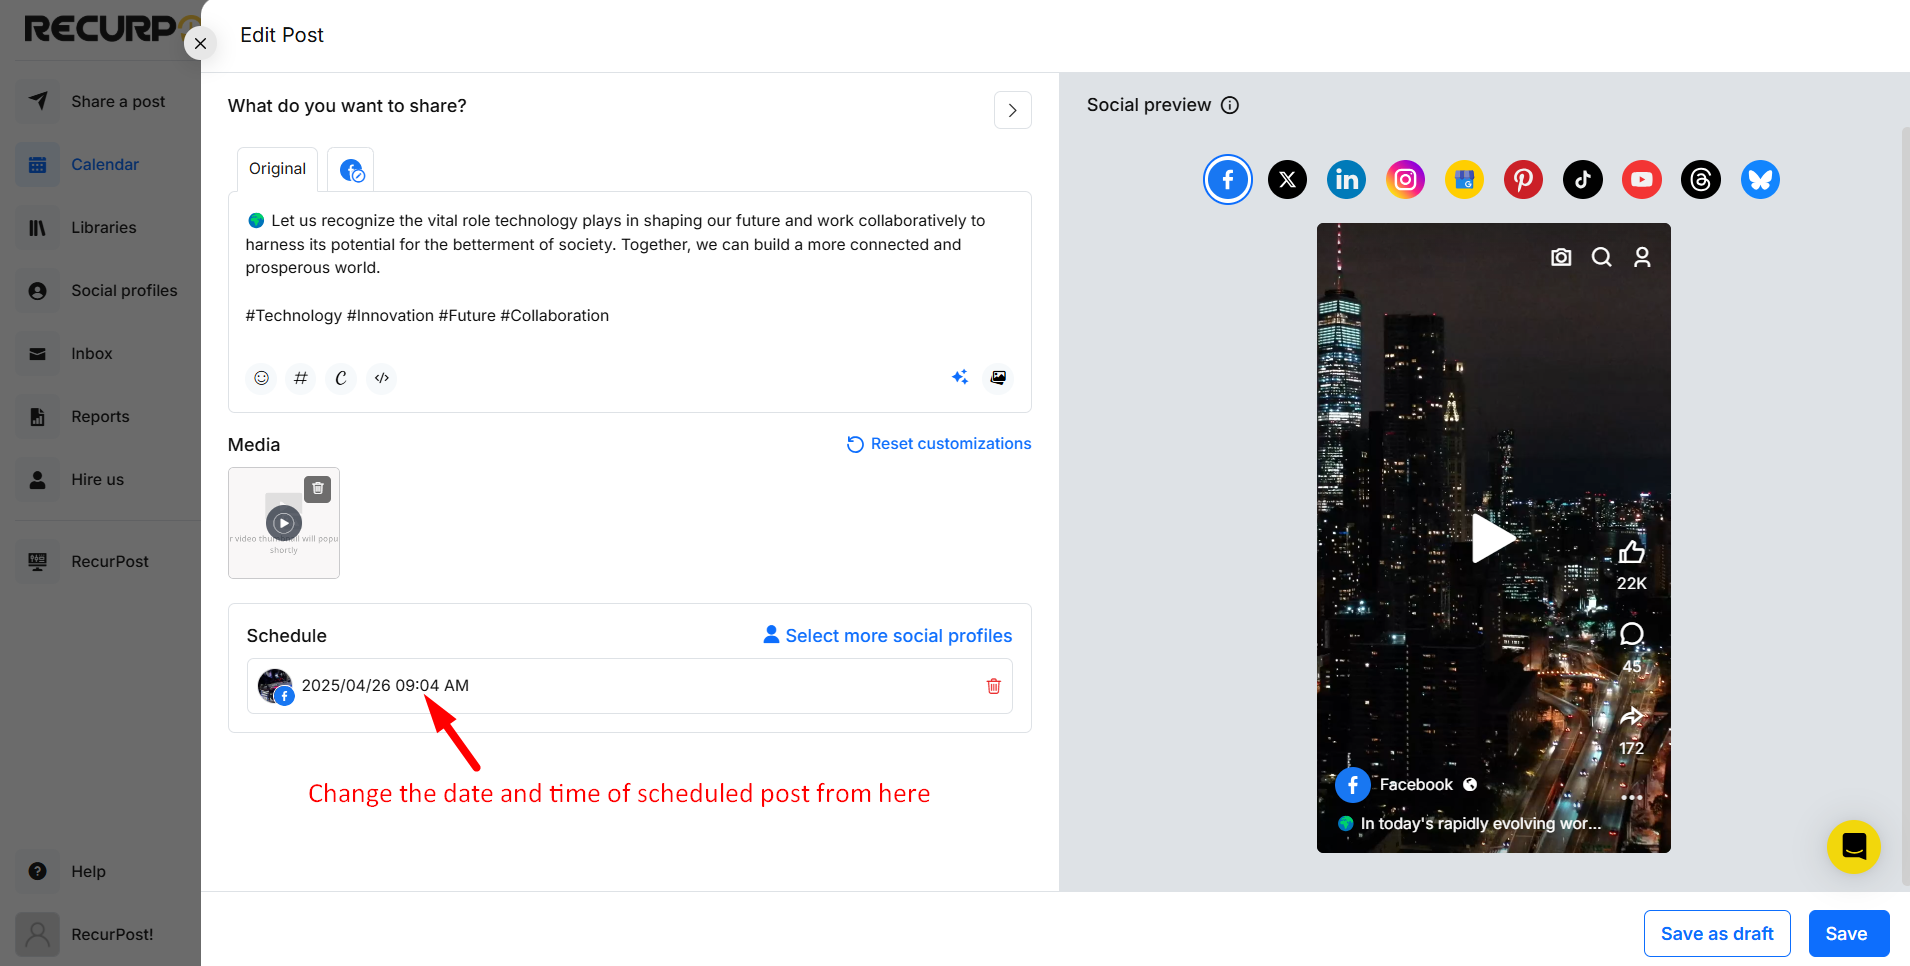Switch preview to LinkedIn
The image size is (1910, 966).
tap(1346, 180)
